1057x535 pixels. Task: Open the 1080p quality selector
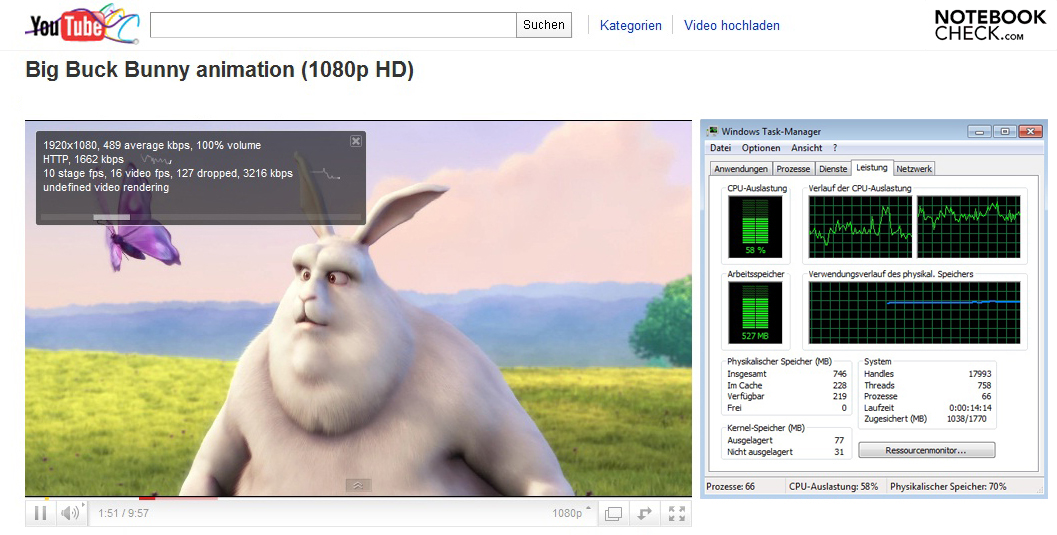(x=571, y=513)
